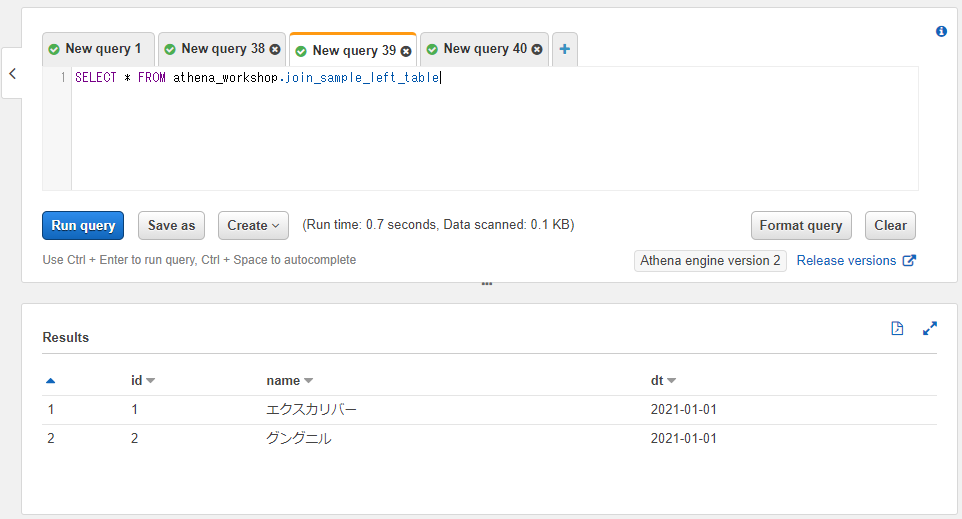Click the external link icon beside Release versions
The height and width of the screenshot is (519, 962).
click(x=909, y=260)
